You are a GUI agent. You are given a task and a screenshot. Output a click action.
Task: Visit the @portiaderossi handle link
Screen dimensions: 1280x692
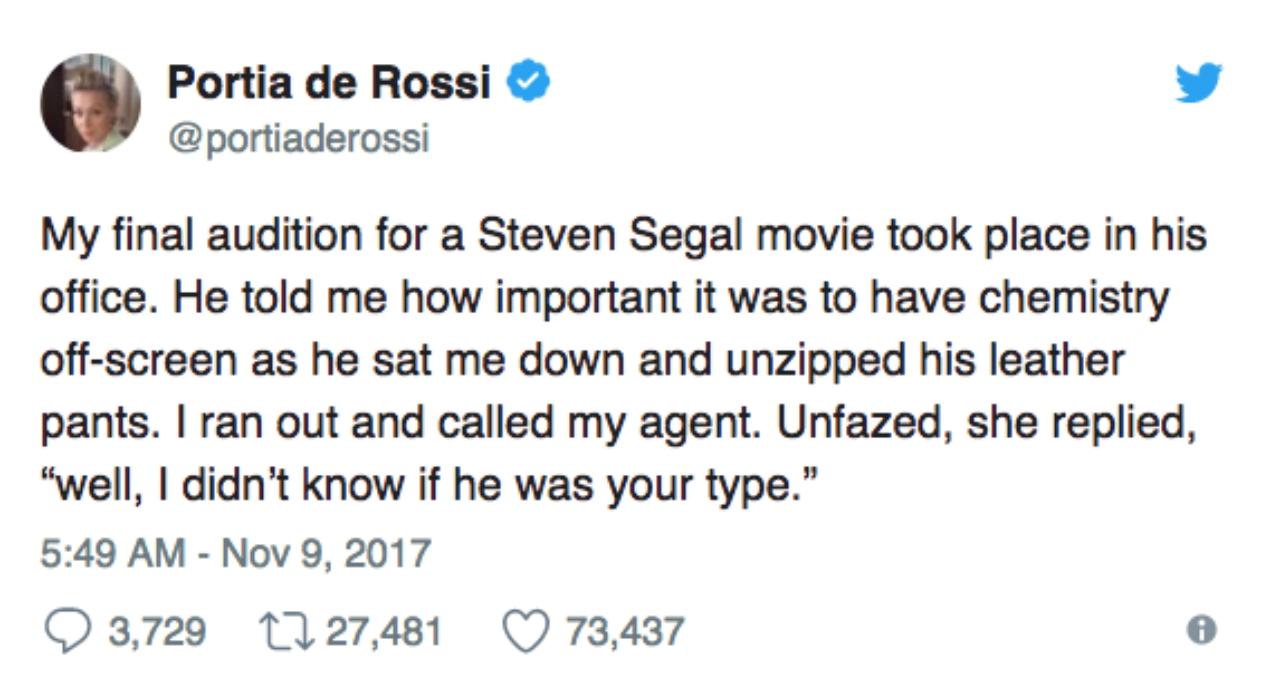(297, 138)
